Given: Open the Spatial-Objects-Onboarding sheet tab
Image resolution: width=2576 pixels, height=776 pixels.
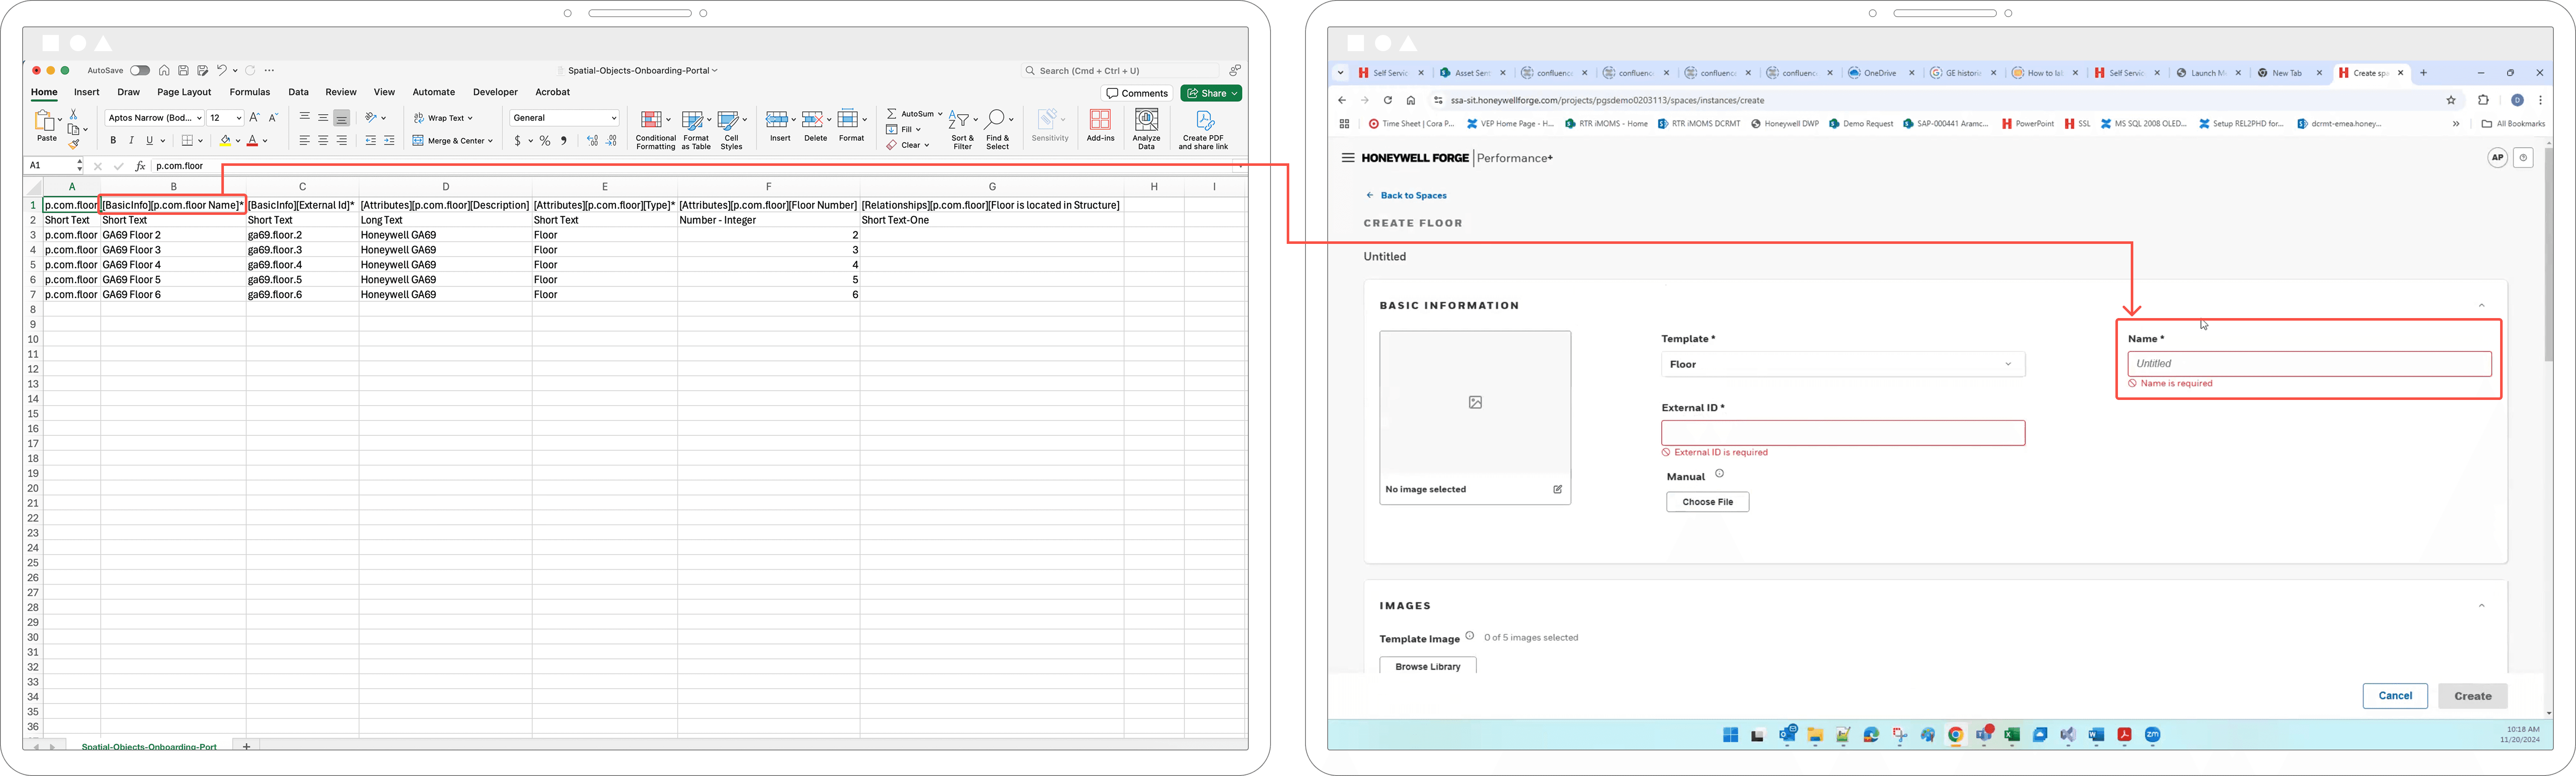Looking at the screenshot, I should pos(149,747).
